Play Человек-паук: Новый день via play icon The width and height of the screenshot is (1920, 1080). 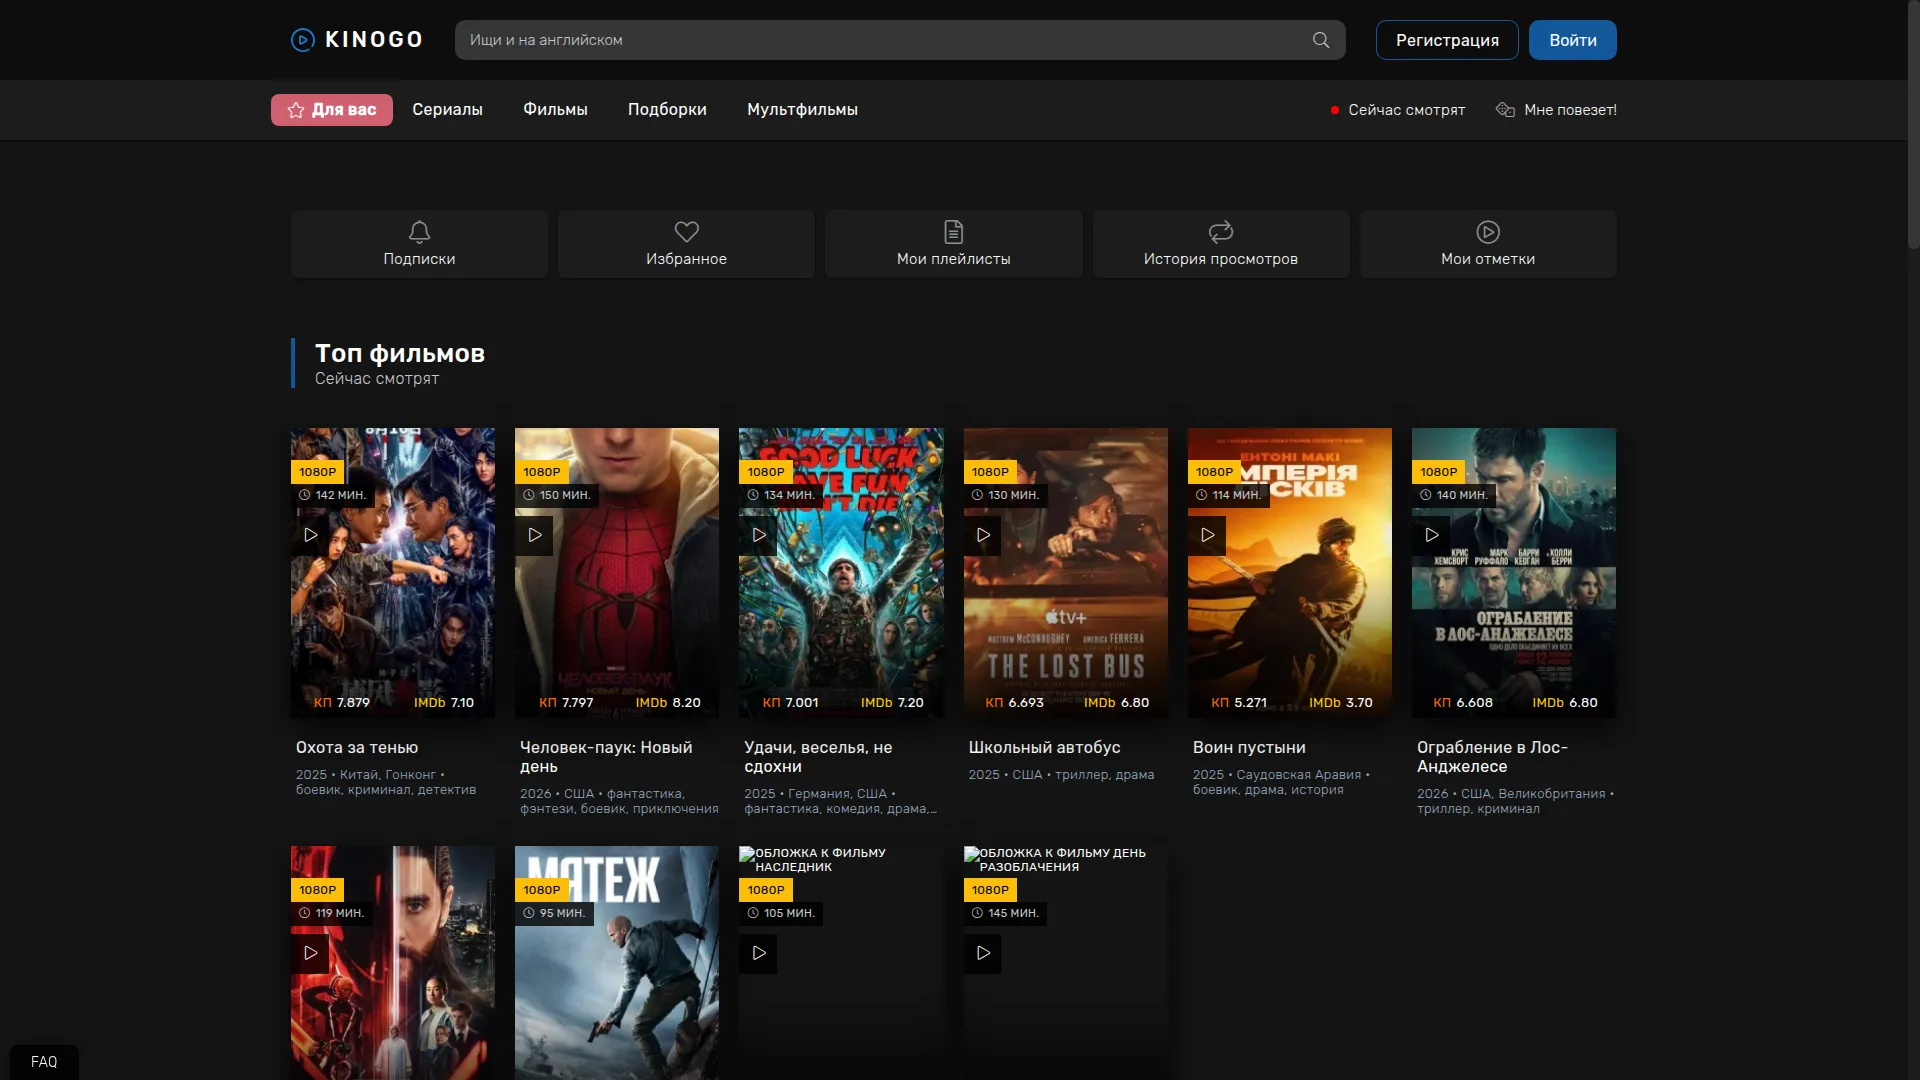coord(534,535)
